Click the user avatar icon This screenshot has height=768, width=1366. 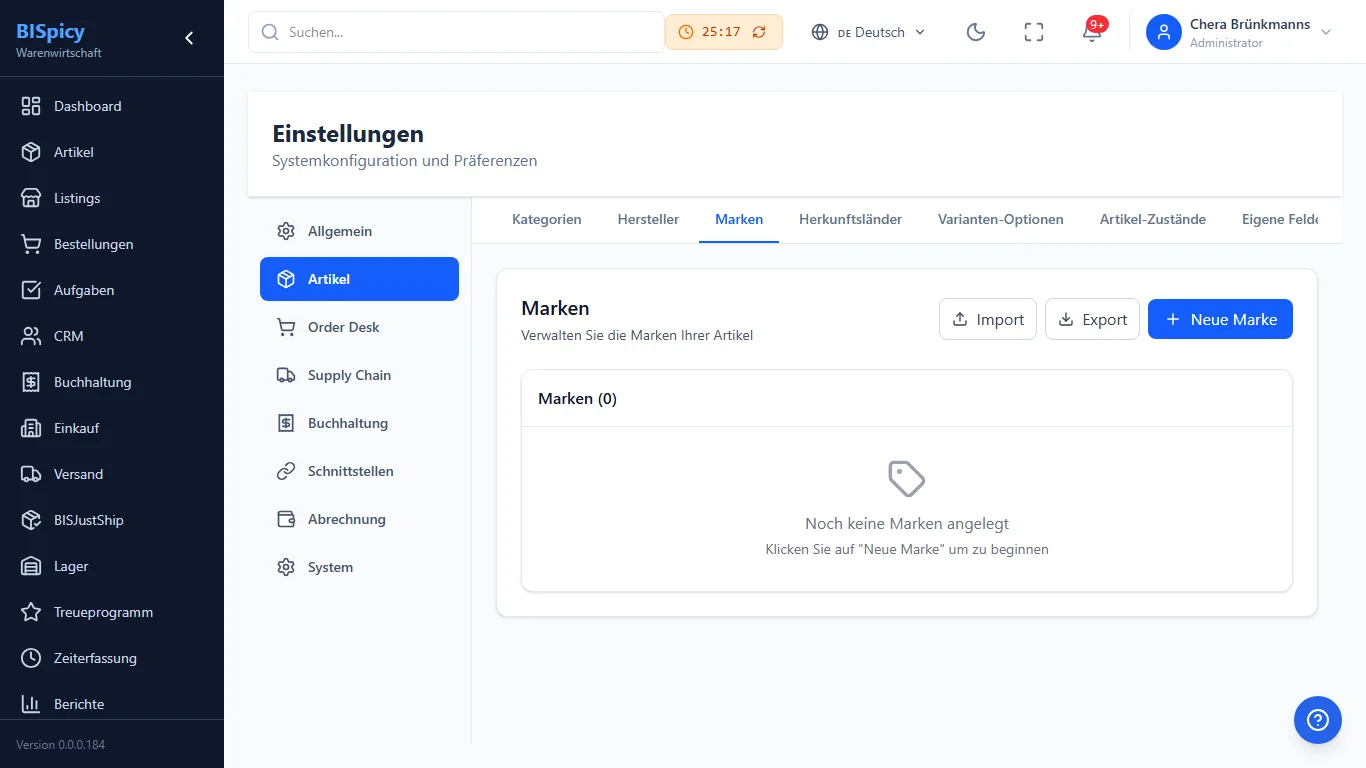click(1164, 32)
